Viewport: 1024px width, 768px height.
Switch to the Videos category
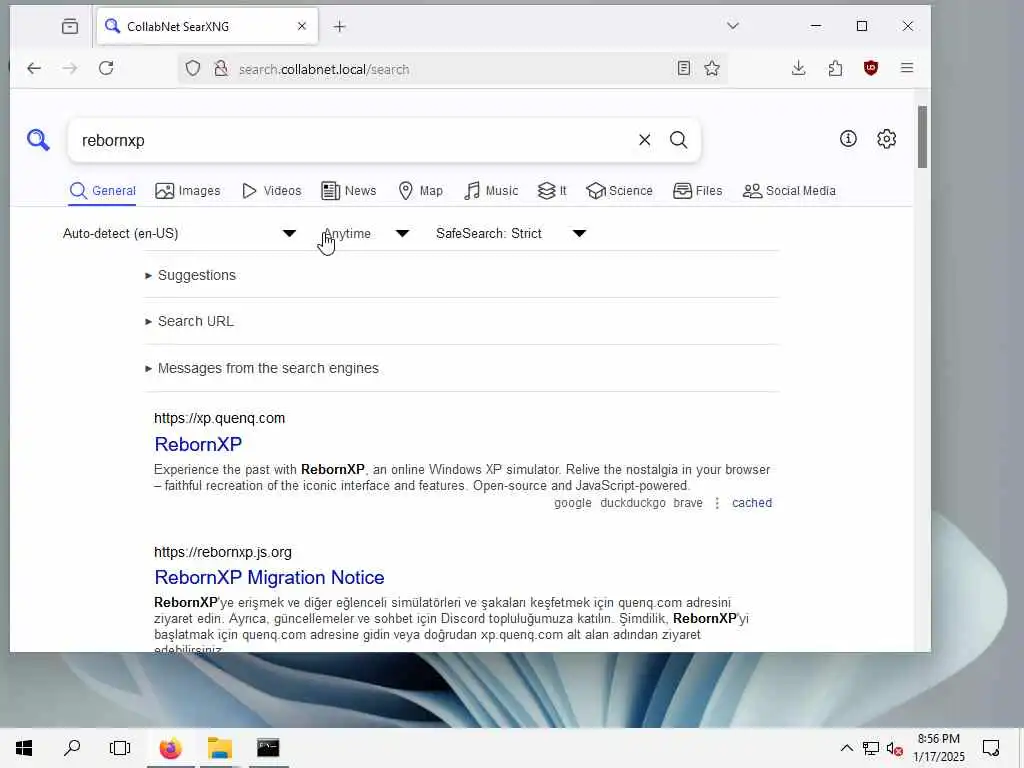pyautogui.click(x=271, y=191)
